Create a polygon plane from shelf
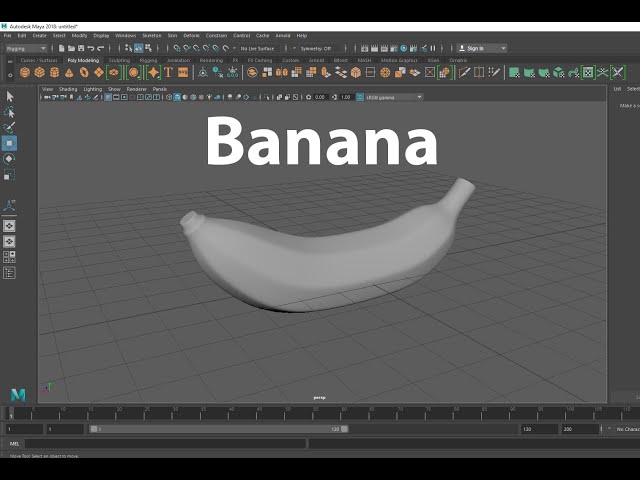This screenshot has width=640, height=480. [99, 73]
